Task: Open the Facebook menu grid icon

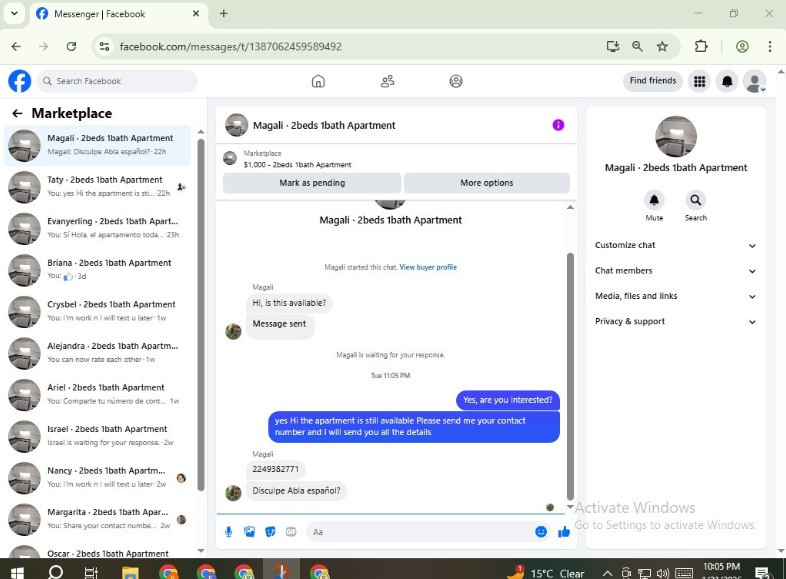Action: pyautogui.click(x=699, y=81)
